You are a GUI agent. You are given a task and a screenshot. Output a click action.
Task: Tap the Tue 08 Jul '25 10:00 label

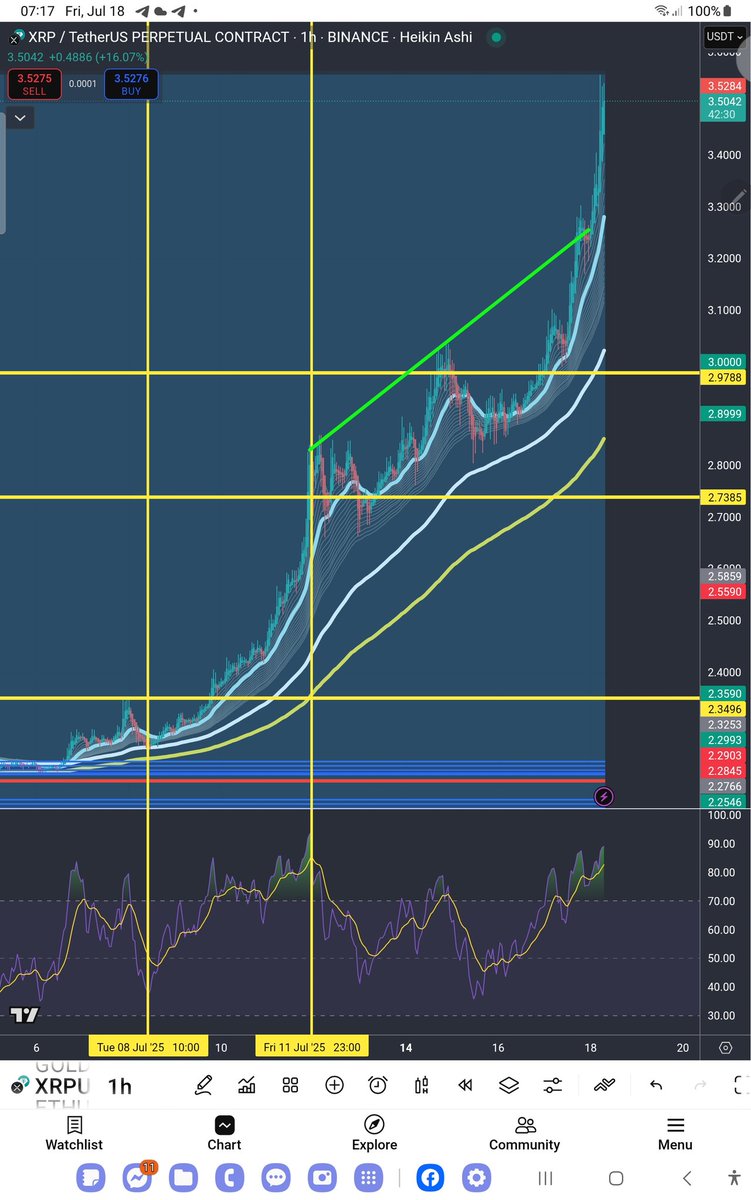click(x=148, y=1048)
